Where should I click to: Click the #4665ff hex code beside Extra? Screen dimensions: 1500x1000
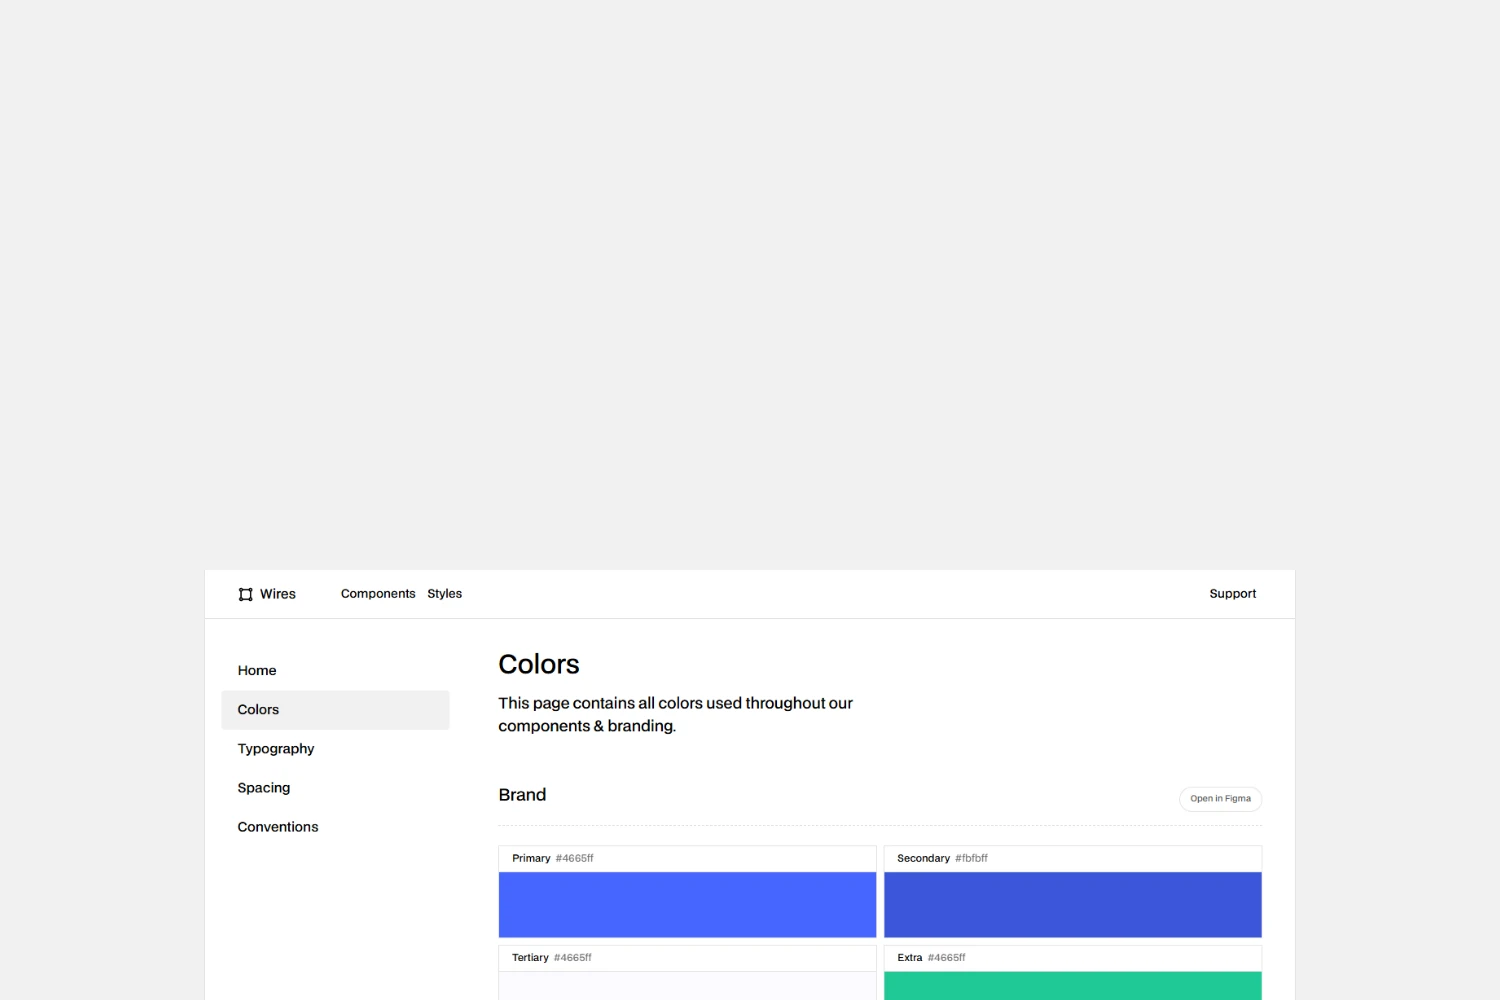click(947, 957)
